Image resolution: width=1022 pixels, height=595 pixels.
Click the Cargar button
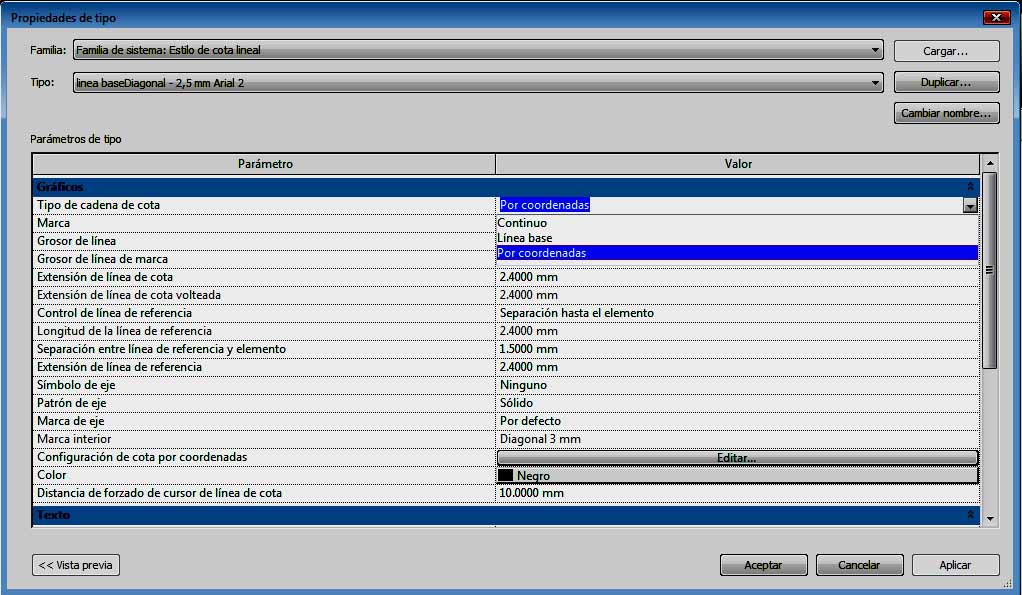pyautogui.click(x=946, y=51)
